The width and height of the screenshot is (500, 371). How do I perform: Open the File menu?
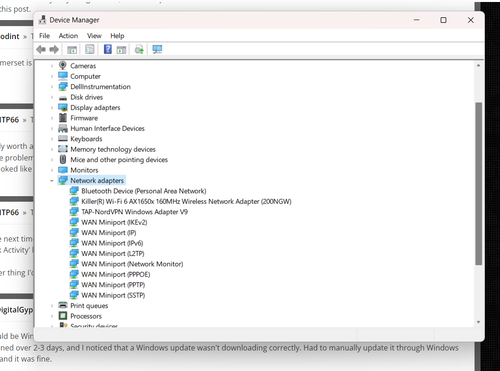click(44, 36)
